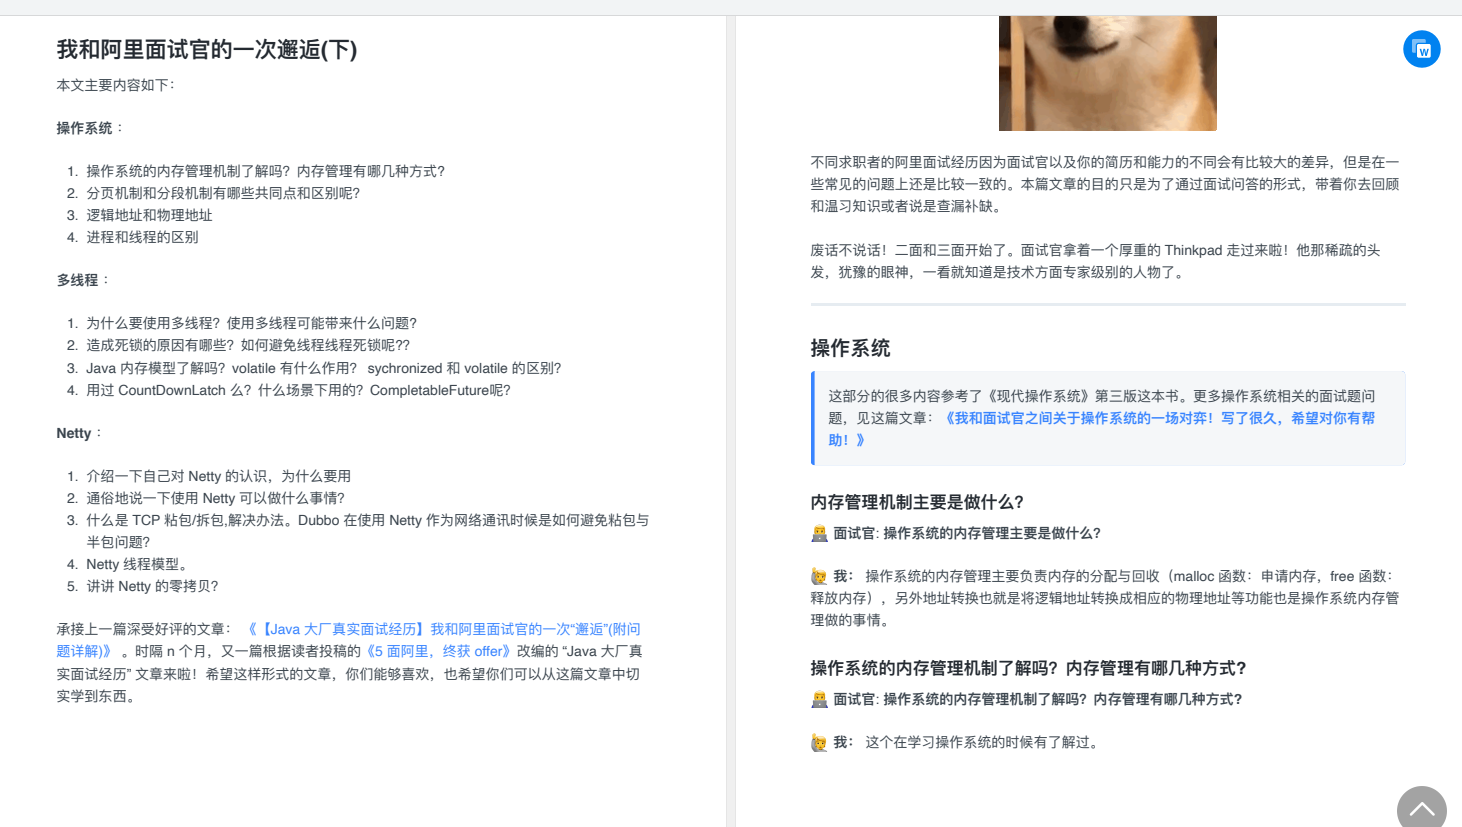The width and height of the screenshot is (1462, 827).
Task: Click the 我 emoji before 这个在学习操作系统的时候有了解过
Action: click(820, 743)
